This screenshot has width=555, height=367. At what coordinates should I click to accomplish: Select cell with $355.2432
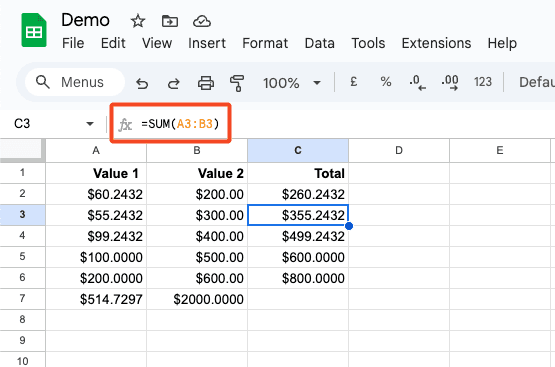pyautogui.click(x=298, y=215)
